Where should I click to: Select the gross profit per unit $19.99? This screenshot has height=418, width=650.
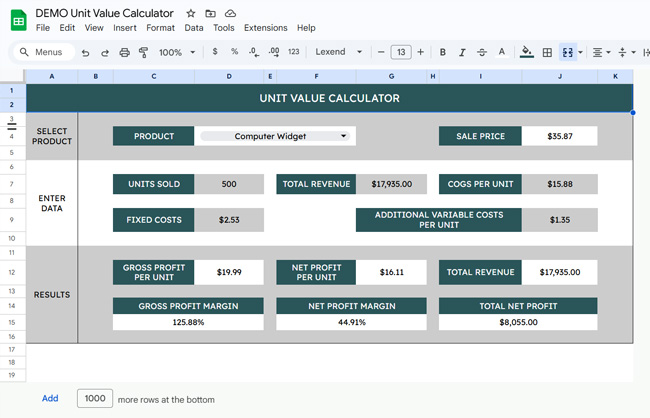[229, 272]
